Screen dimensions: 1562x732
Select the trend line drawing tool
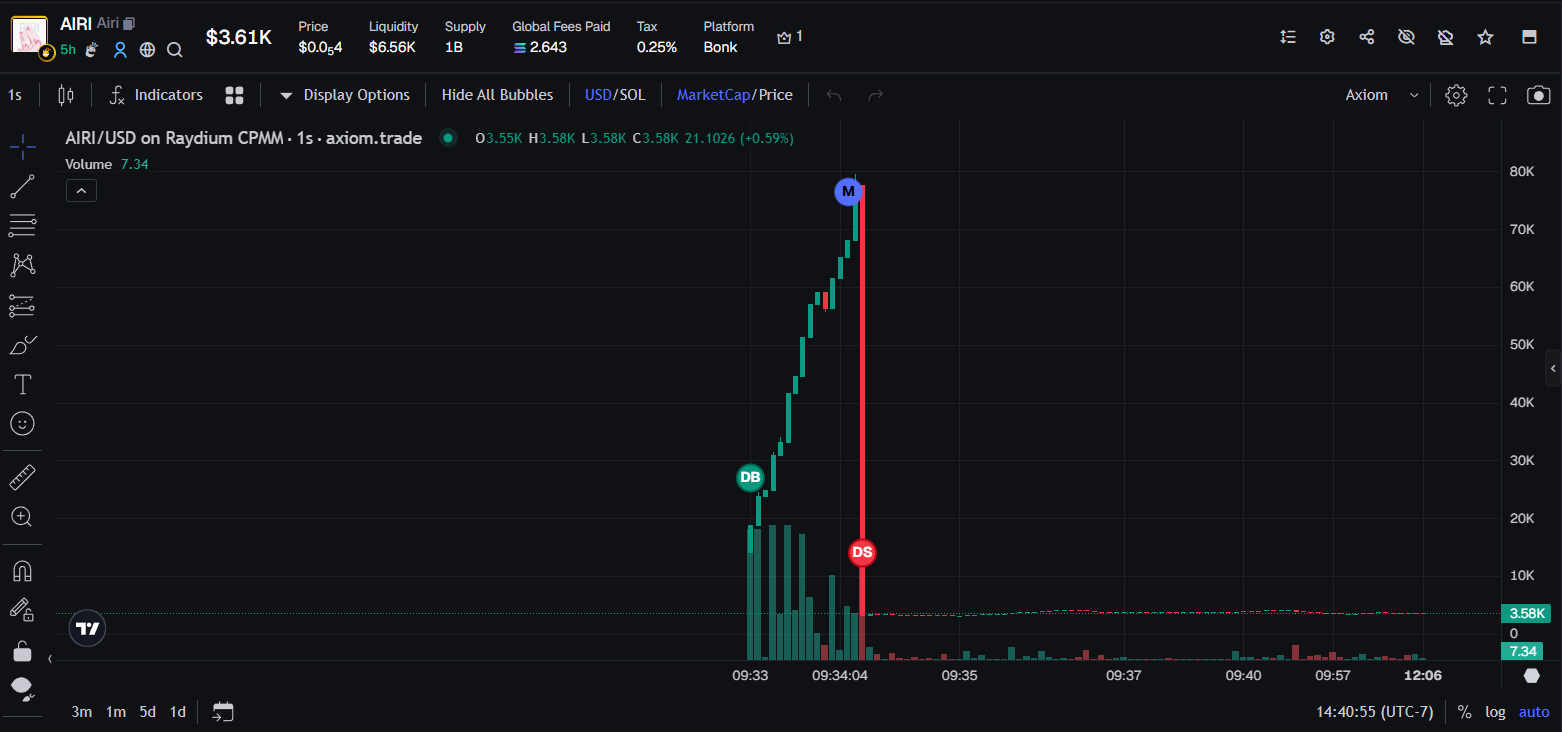pos(22,186)
